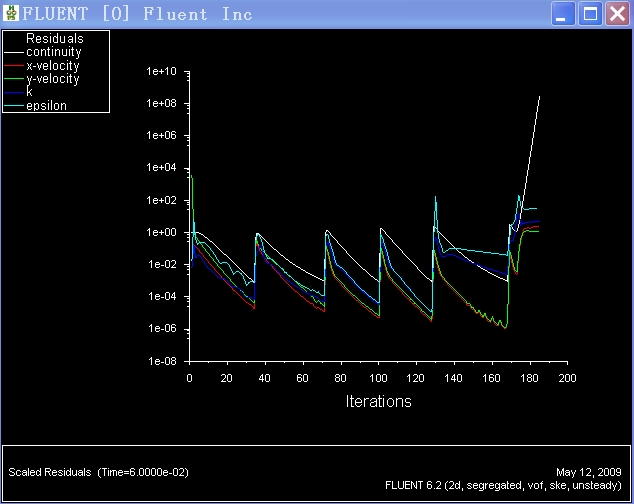This screenshot has width=634, height=504.
Task: Choose the y-velocity legend label
Action: point(53,79)
